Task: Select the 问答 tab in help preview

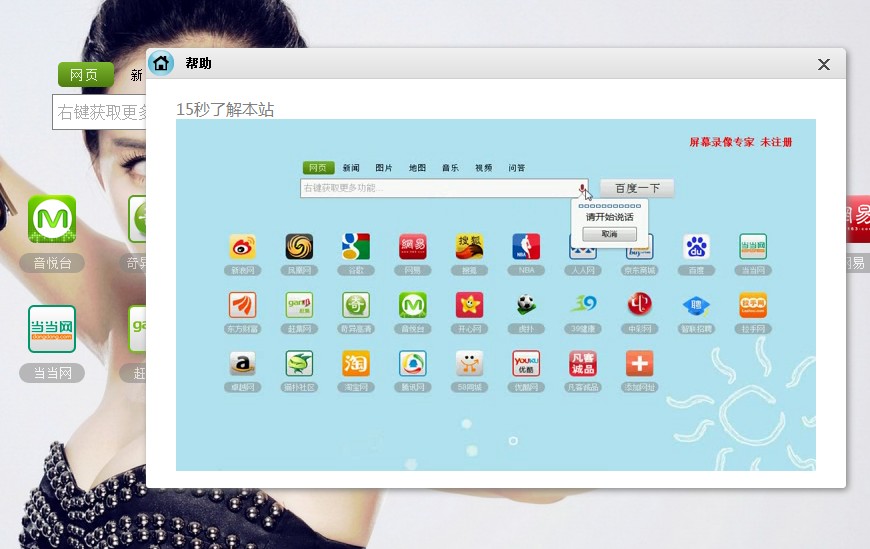Action: pos(517,168)
